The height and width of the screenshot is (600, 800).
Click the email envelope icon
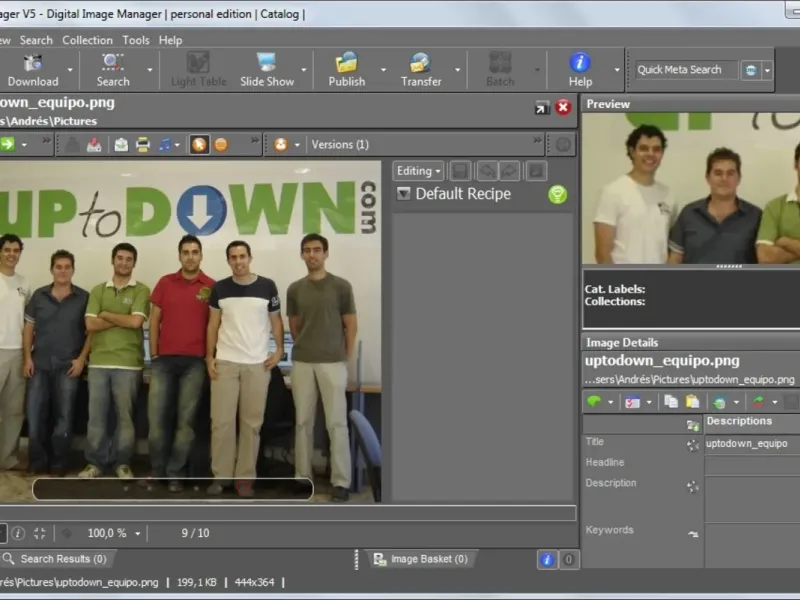[121, 145]
